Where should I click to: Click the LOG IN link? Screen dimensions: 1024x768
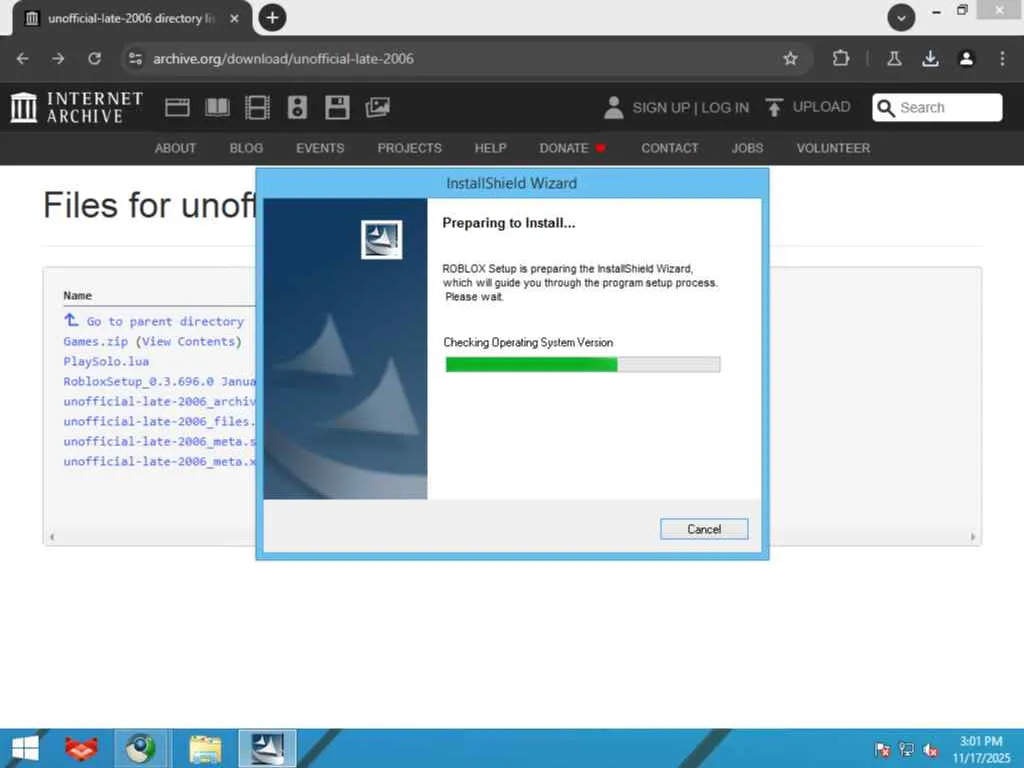tap(725, 108)
